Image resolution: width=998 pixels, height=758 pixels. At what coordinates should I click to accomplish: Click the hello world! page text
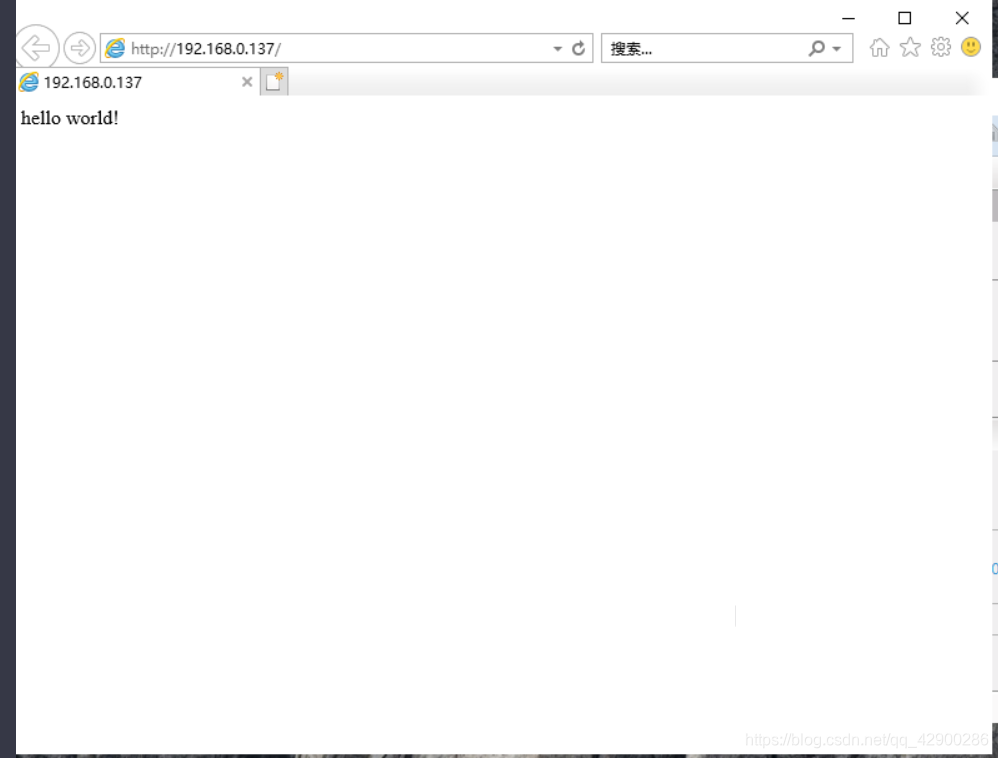(x=70, y=118)
